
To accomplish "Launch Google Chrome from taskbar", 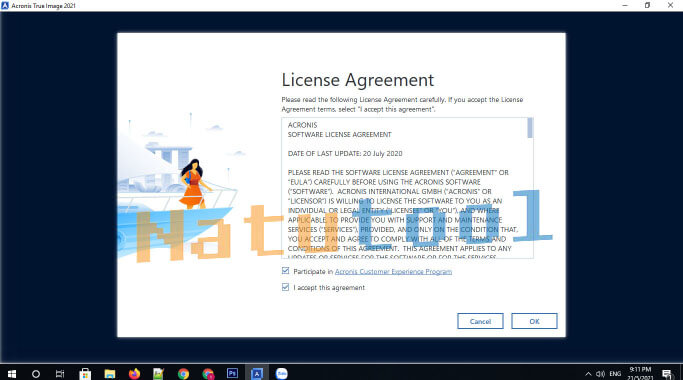I will (x=183, y=373).
